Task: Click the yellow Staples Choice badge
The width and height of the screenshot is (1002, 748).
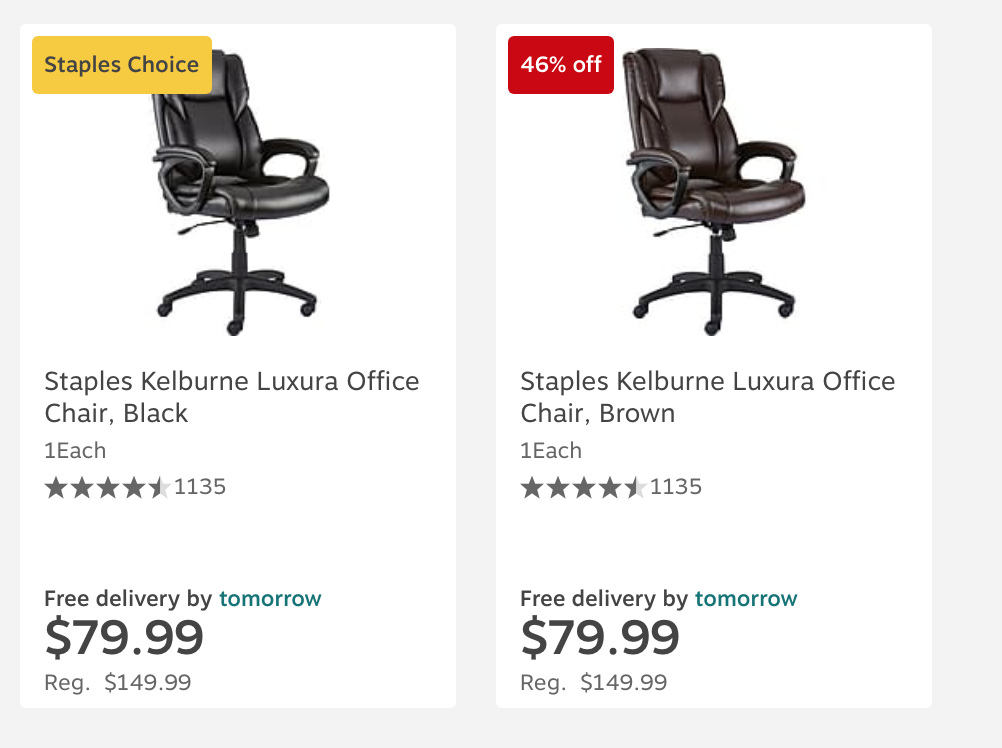Action: coord(121,65)
